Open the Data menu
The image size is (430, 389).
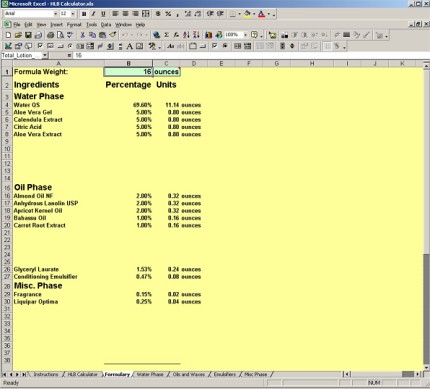pos(106,25)
